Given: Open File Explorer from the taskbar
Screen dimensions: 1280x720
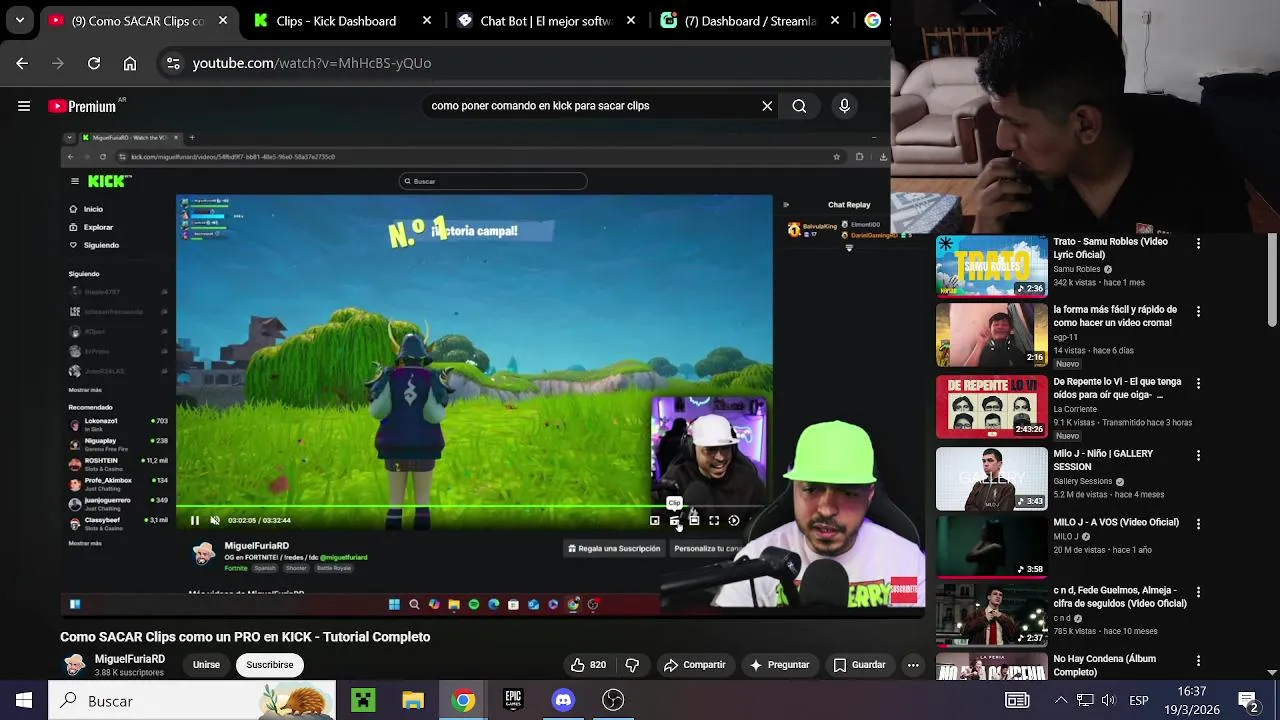Looking at the screenshot, I should tap(413, 701).
